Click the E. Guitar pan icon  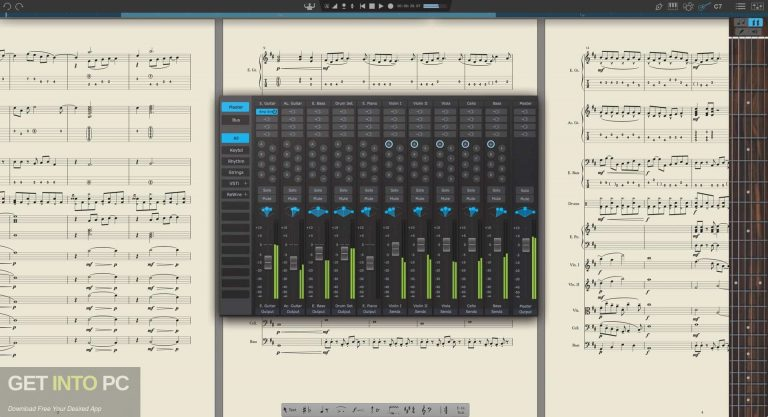(267, 212)
